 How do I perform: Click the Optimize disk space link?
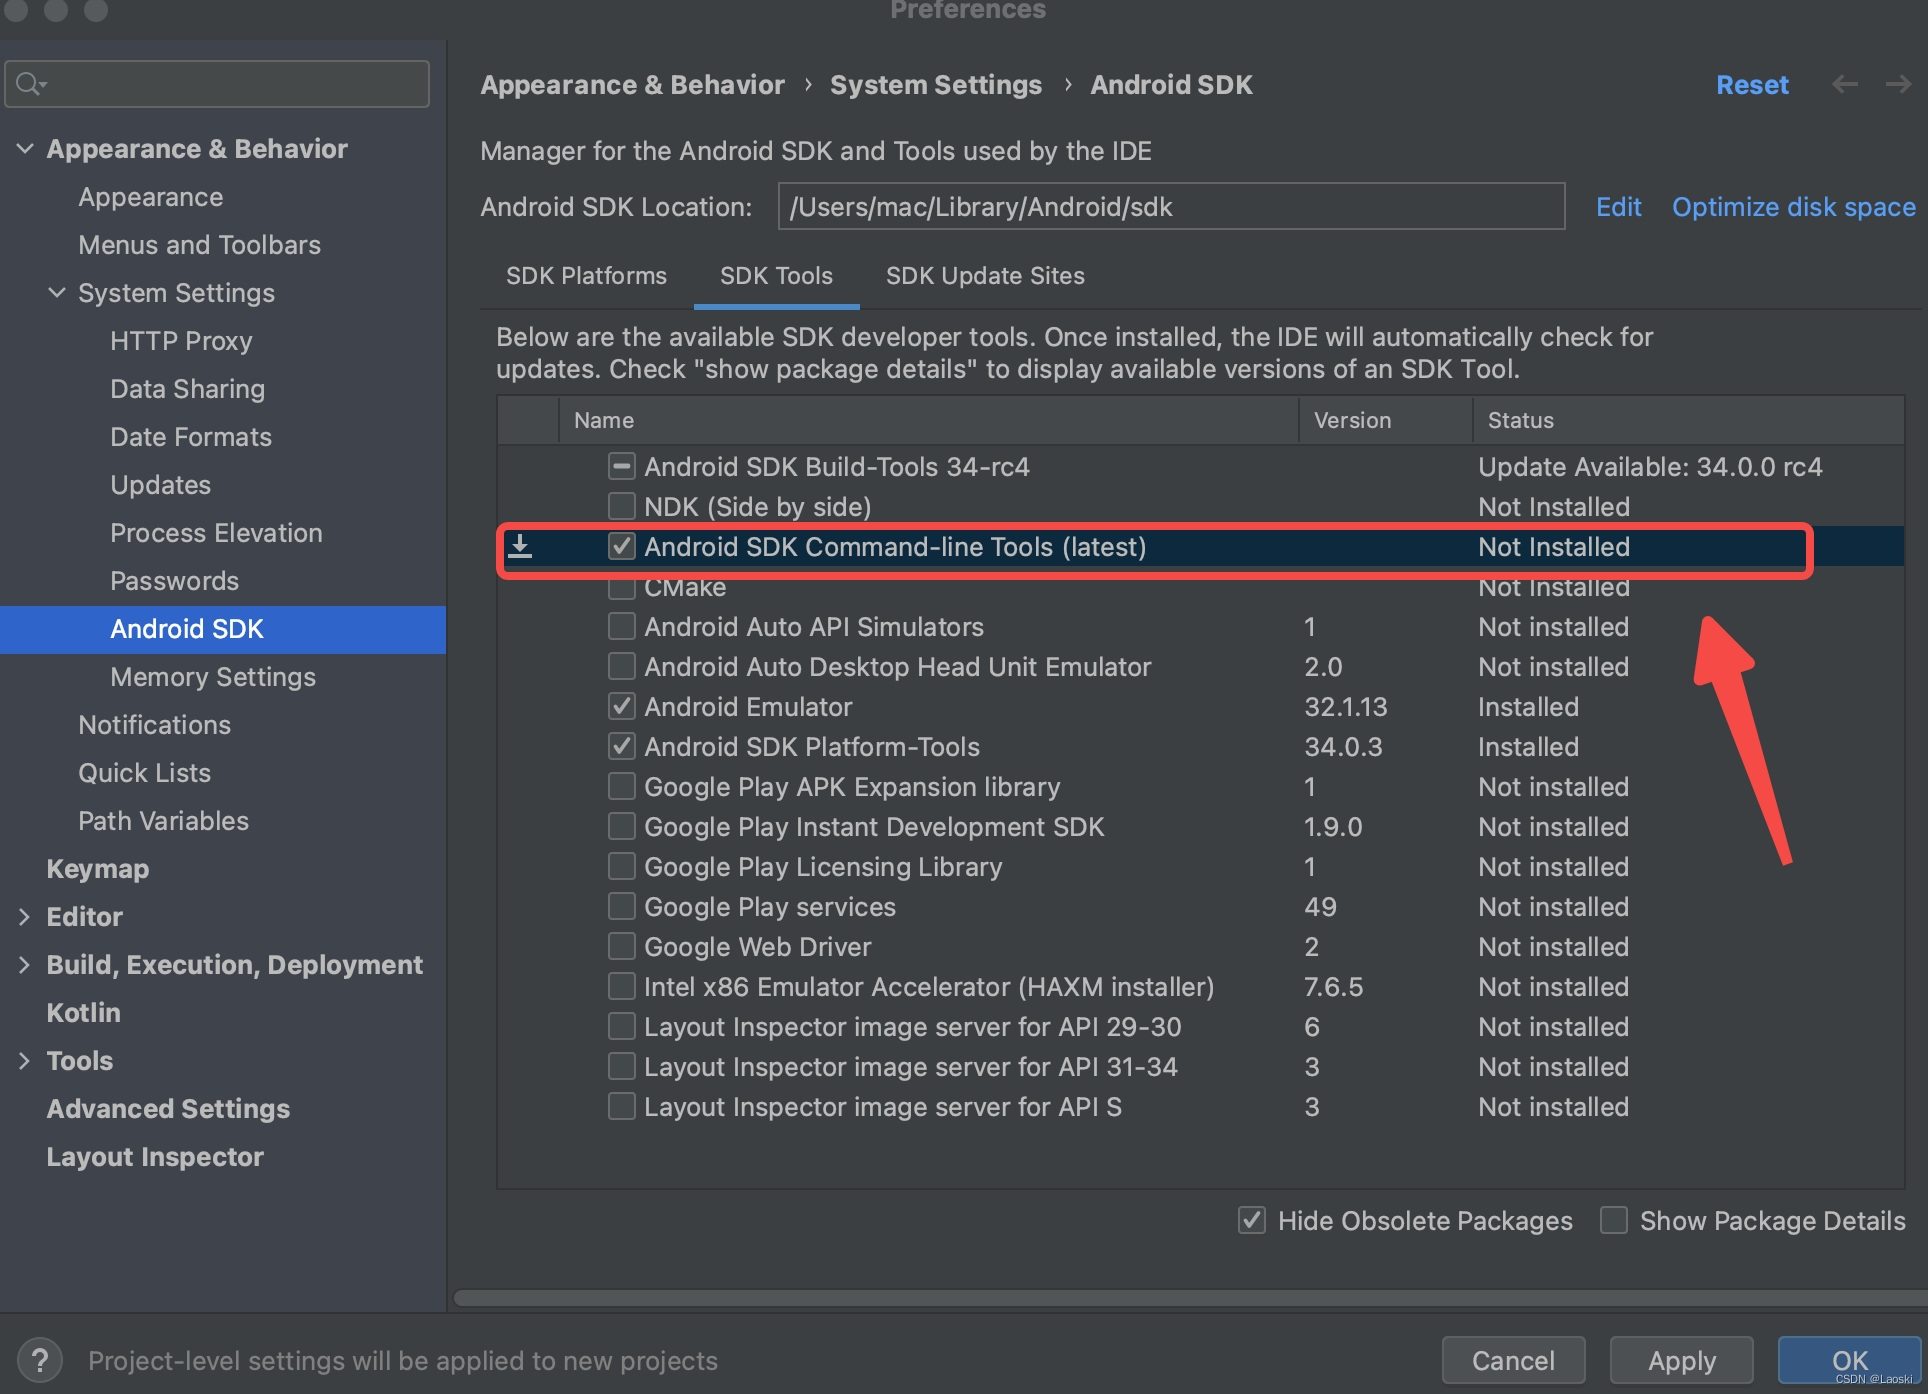pos(1793,207)
